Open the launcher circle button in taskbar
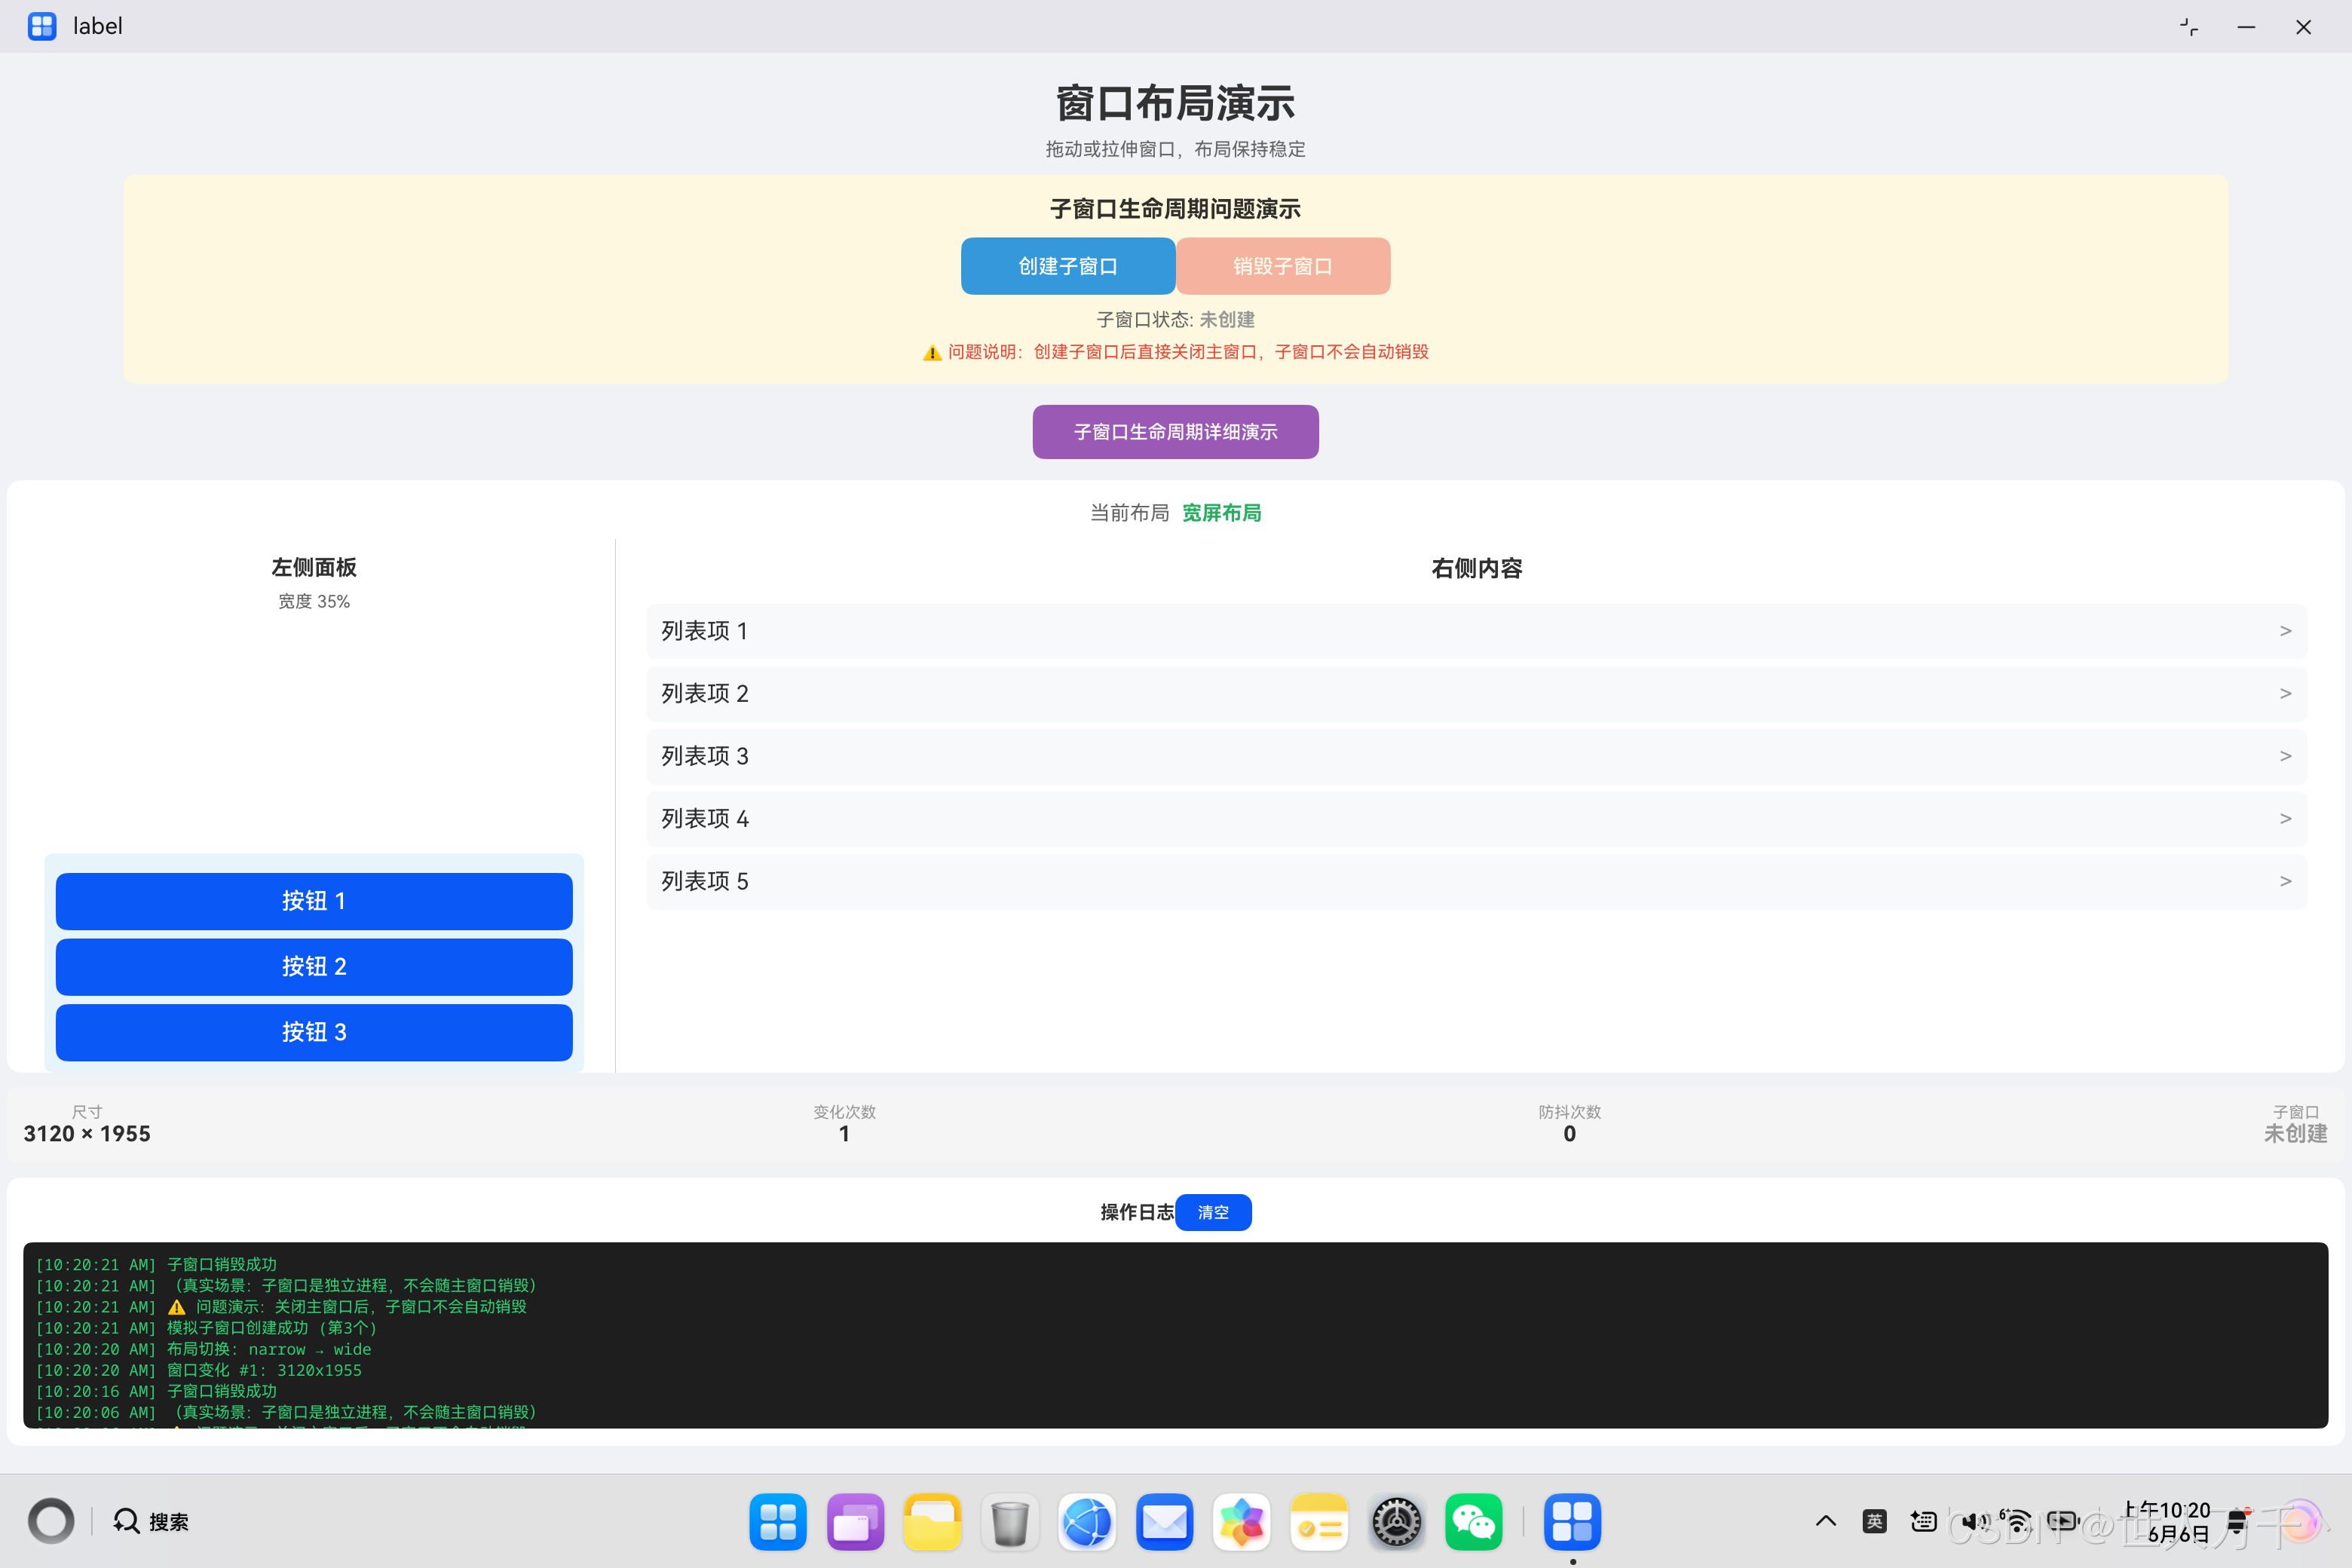Screen dimensions: 2352x1568 [51, 1521]
